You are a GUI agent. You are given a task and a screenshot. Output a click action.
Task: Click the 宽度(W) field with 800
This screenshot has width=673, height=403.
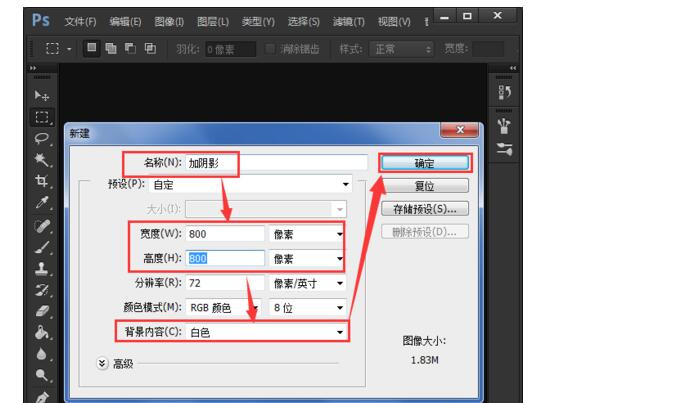tap(225, 234)
